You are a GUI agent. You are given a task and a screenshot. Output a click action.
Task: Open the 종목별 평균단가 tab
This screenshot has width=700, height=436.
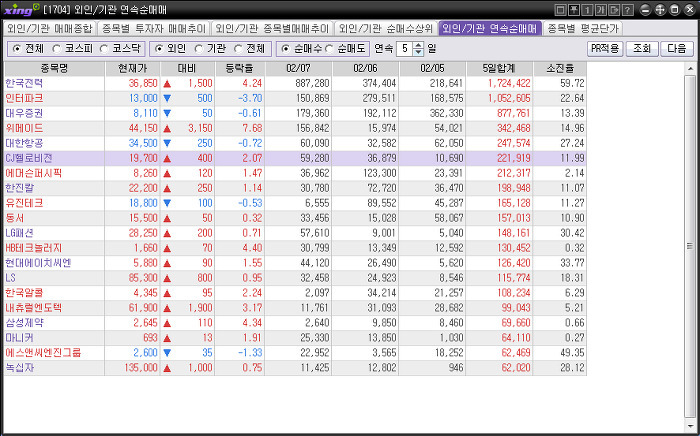tap(583, 29)
